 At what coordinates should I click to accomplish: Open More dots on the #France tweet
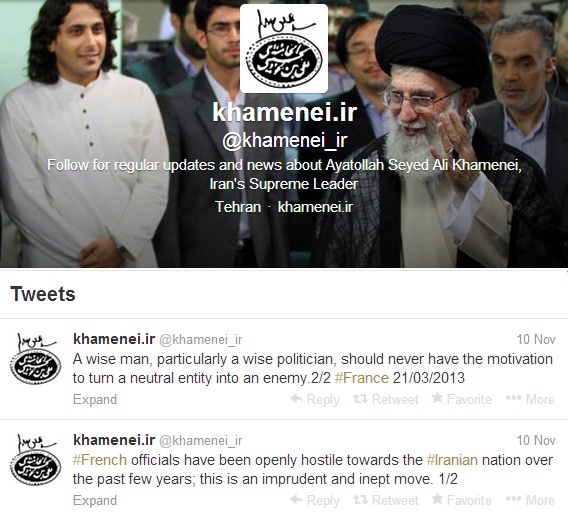[513, 398]
